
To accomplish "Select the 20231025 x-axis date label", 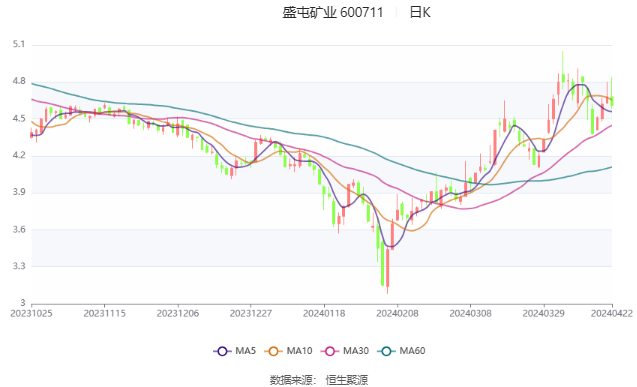I will (x=31, y=313).
